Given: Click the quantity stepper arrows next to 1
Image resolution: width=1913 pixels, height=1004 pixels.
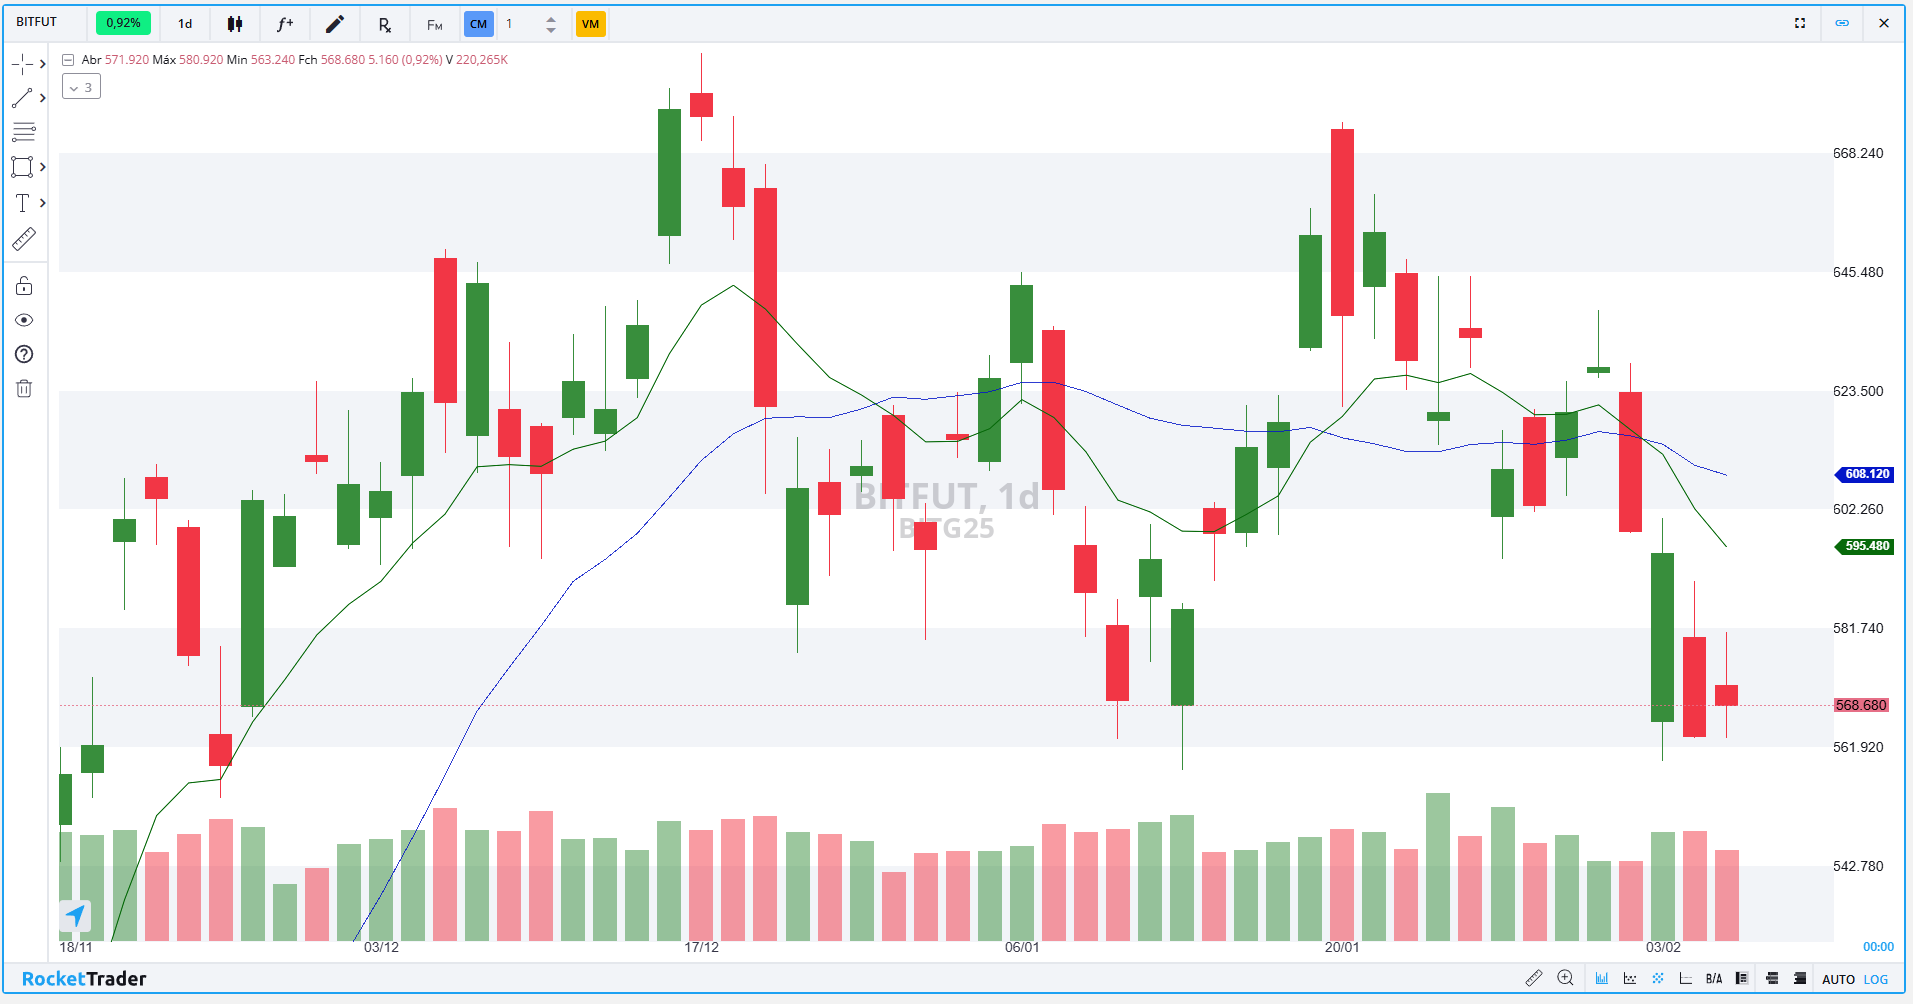Looking at the screenshot, I should click(551, 24).
